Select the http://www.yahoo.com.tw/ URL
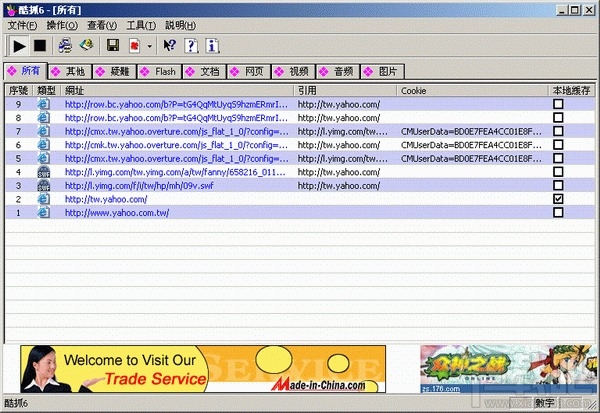 click(117, 212)
